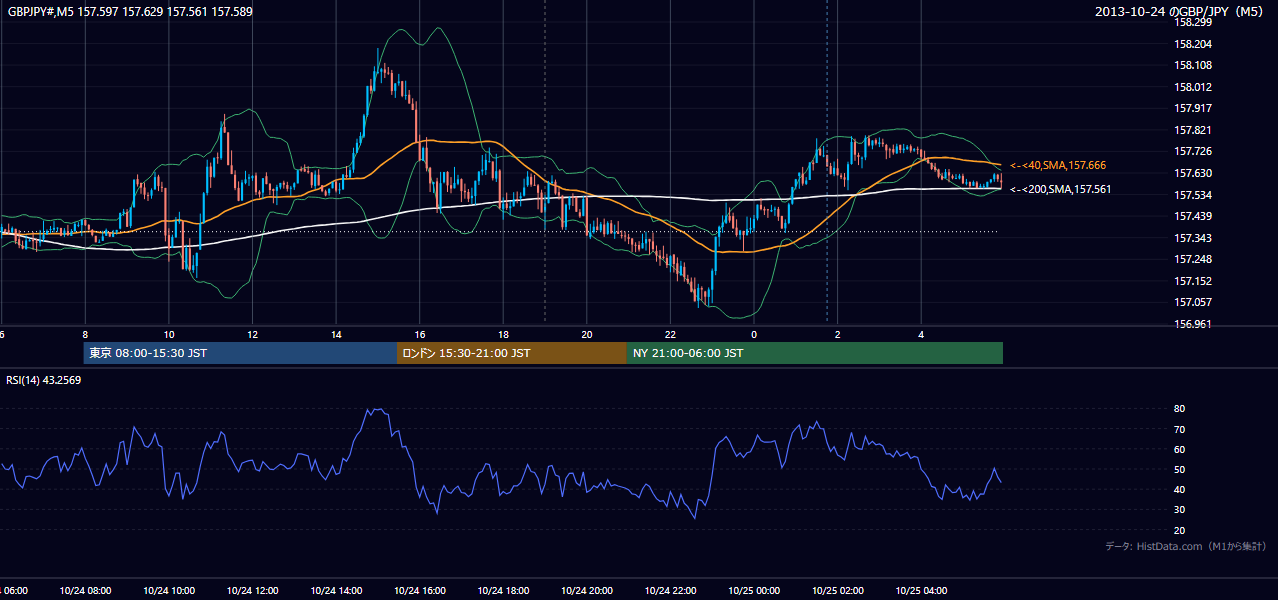Image resolution: width=1278 pixels, height=600 pixels.
Task: Click price axis label 158.299
Action: click(1192, 22)
